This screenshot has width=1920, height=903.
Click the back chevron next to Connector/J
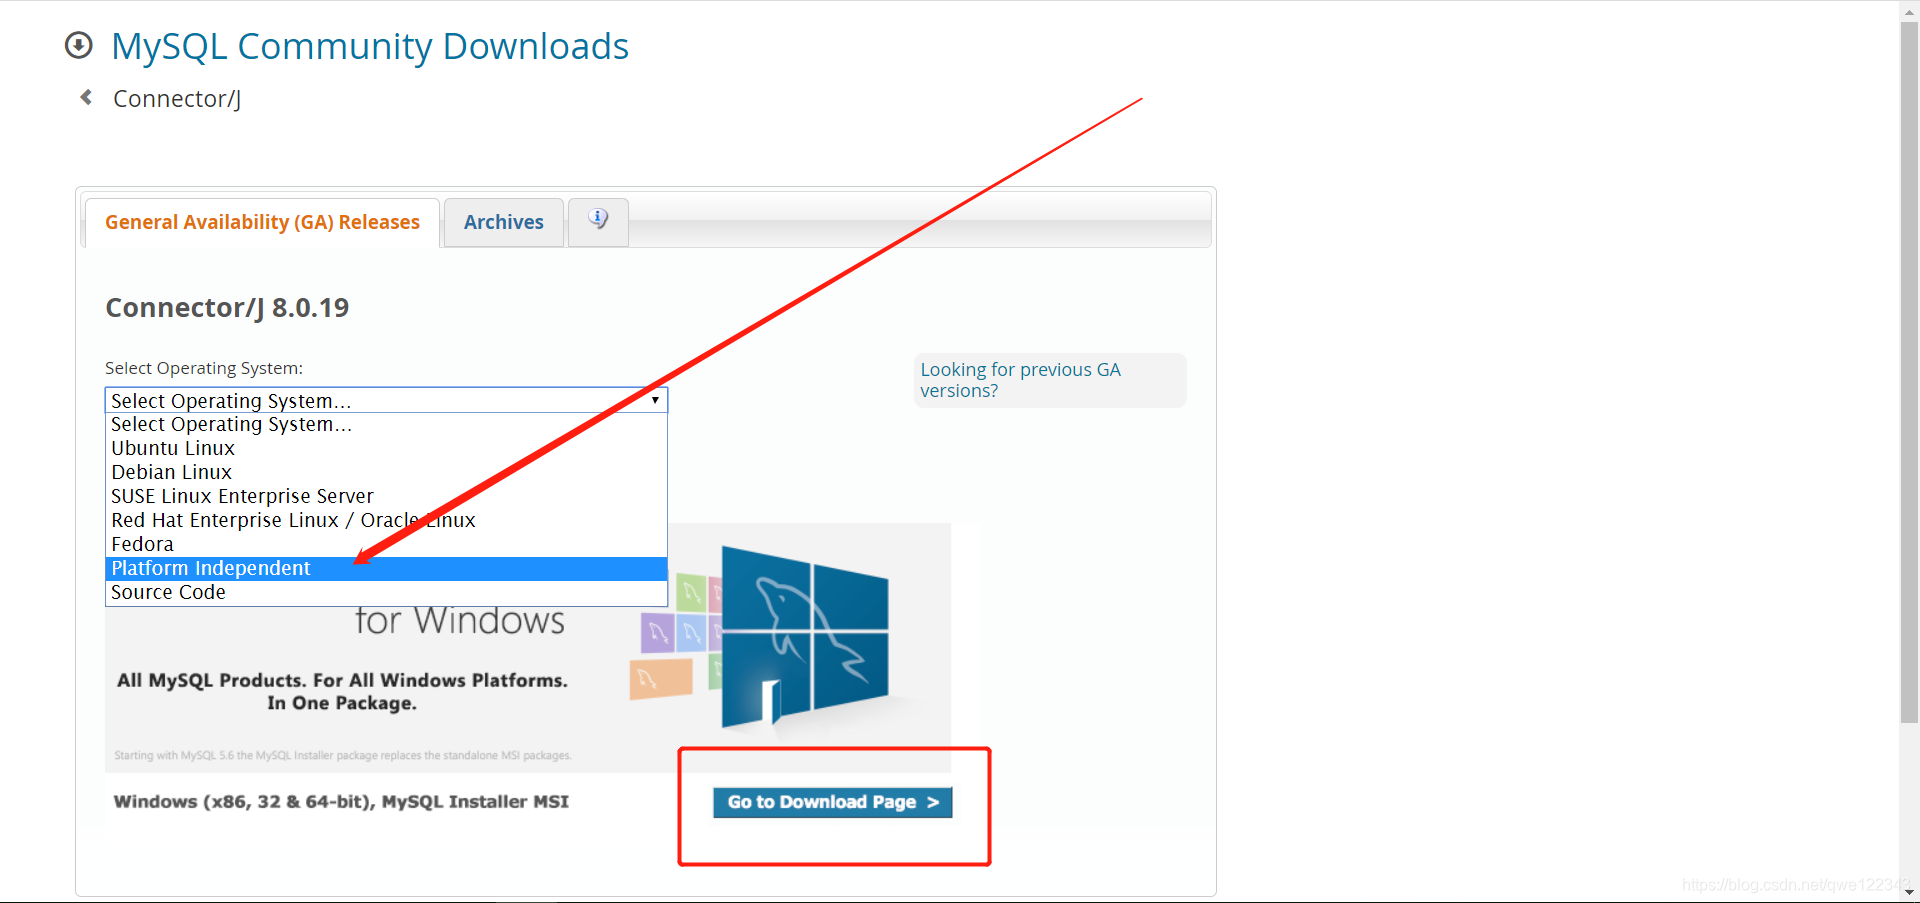click(86, 97)
